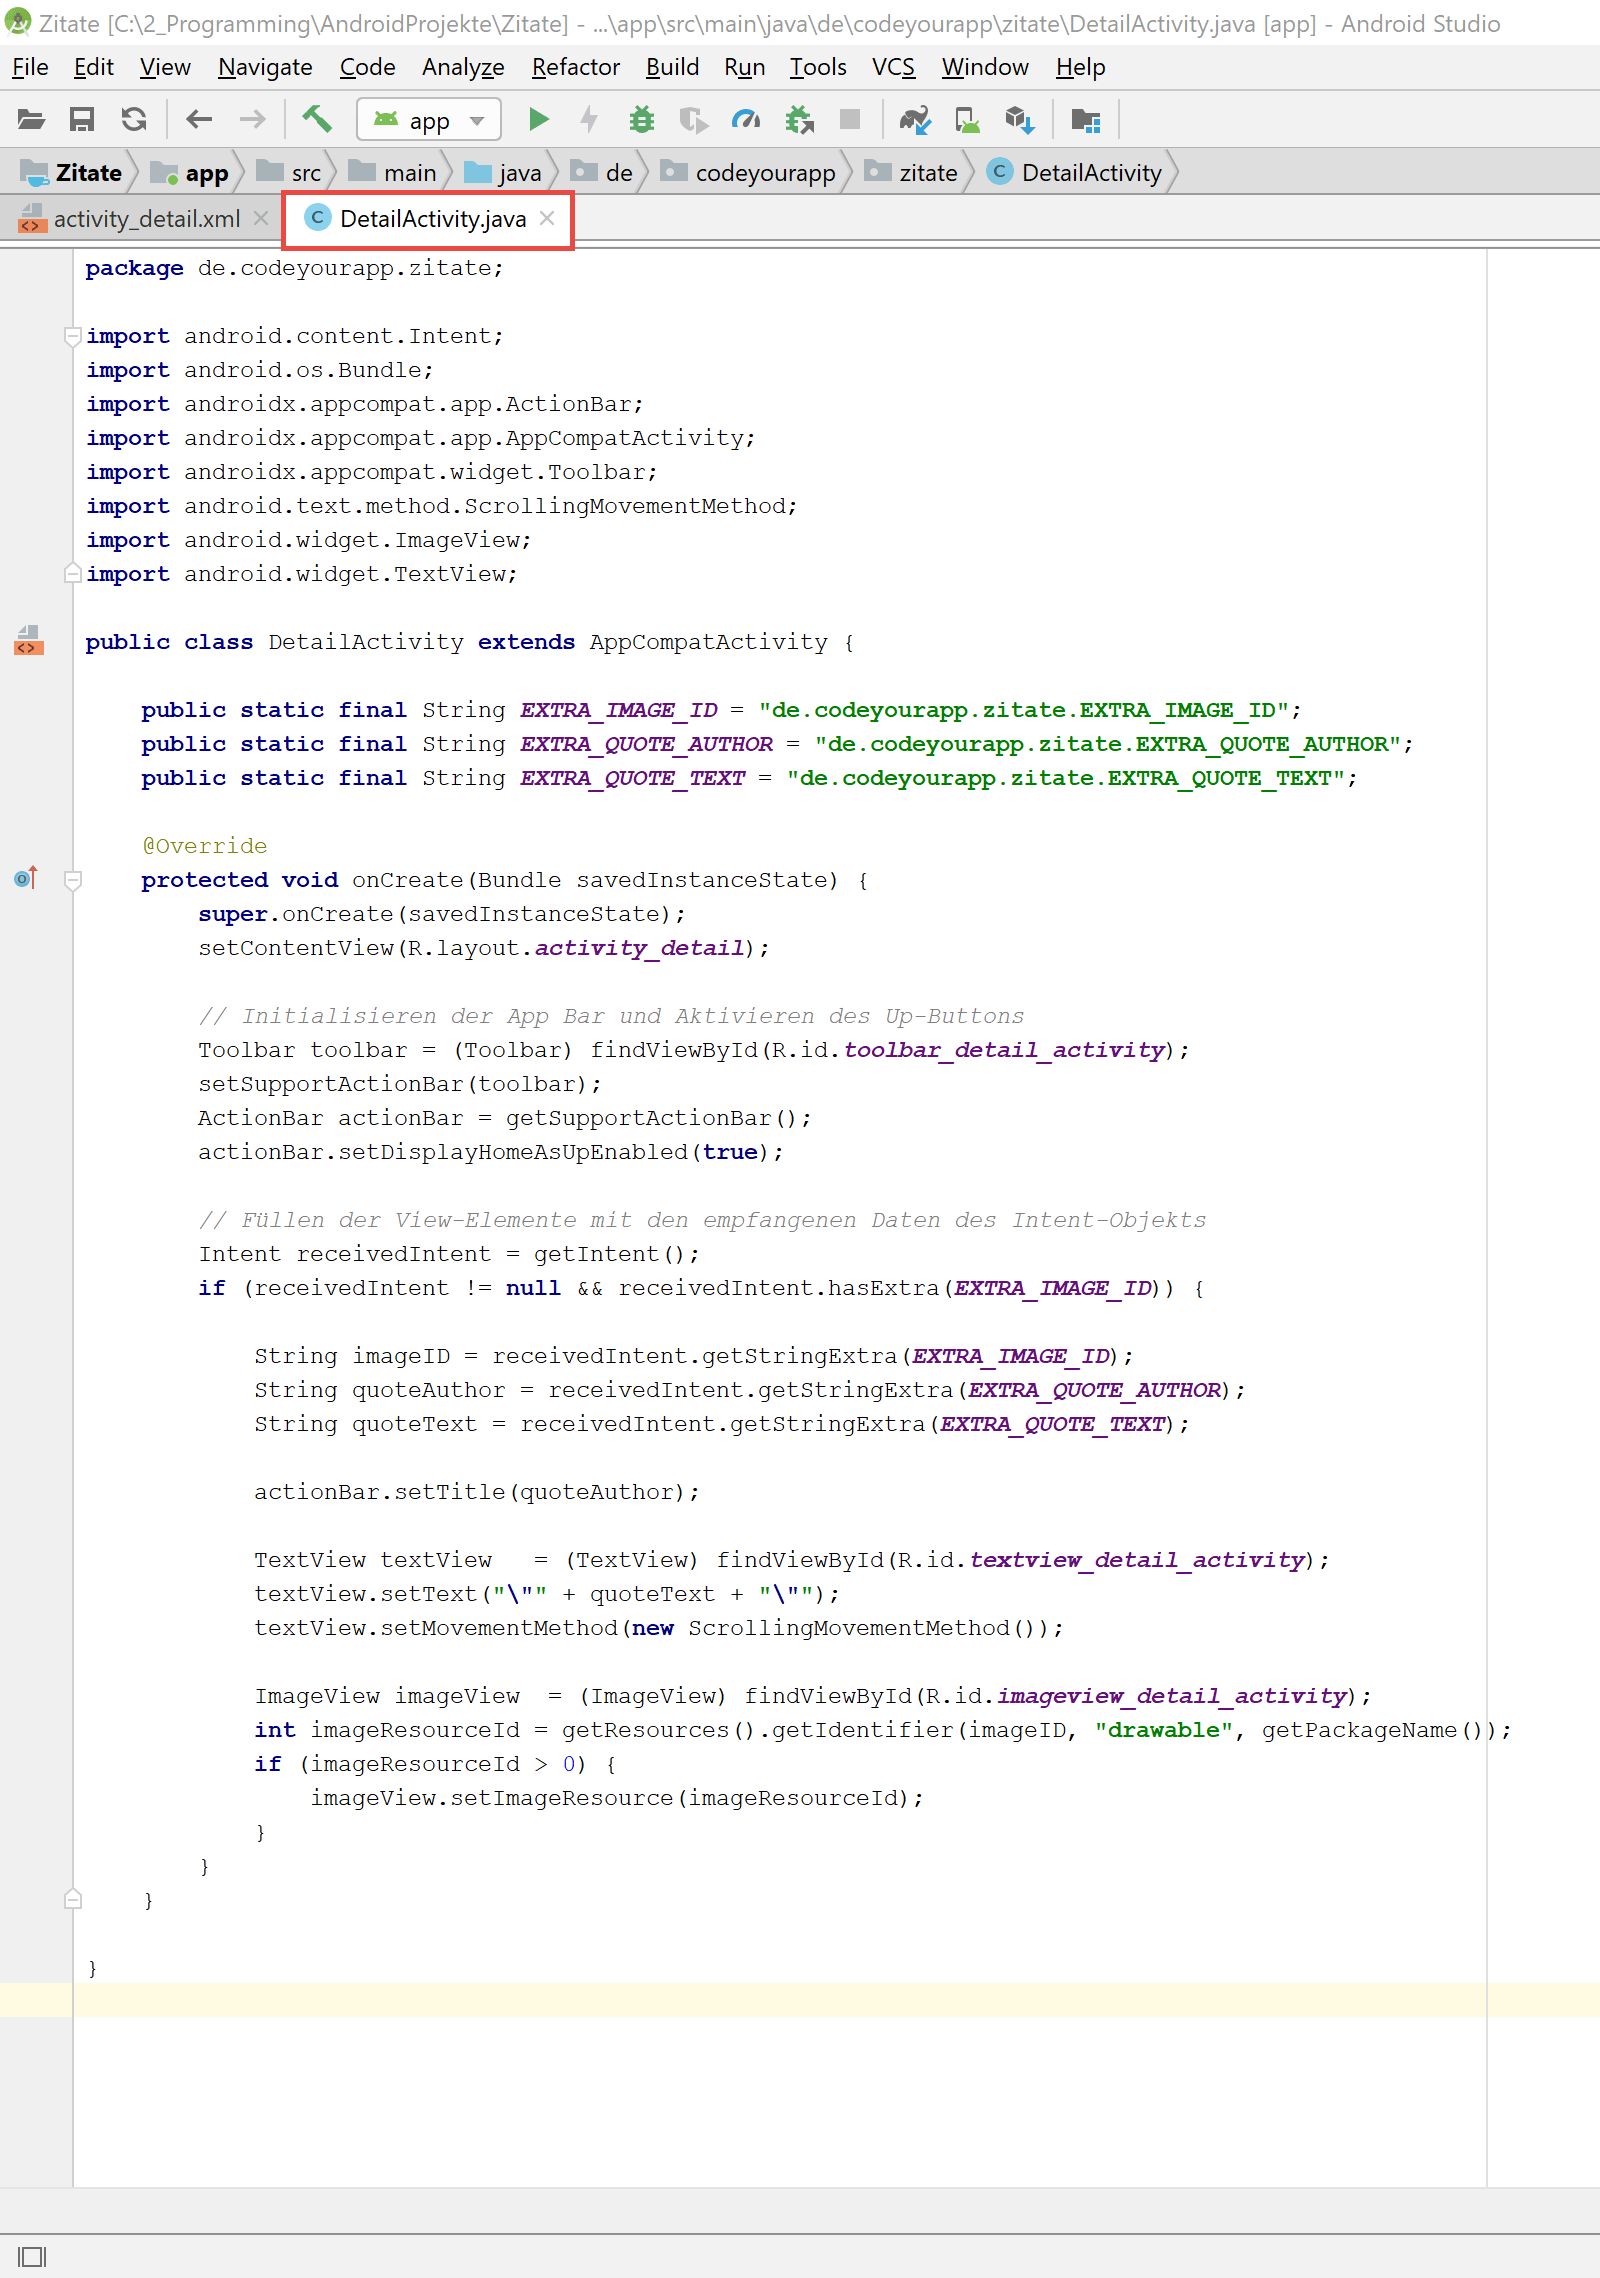1600x2278 pixels.
Task: Select the java breadcrumb folder
Action: (503, 173)
